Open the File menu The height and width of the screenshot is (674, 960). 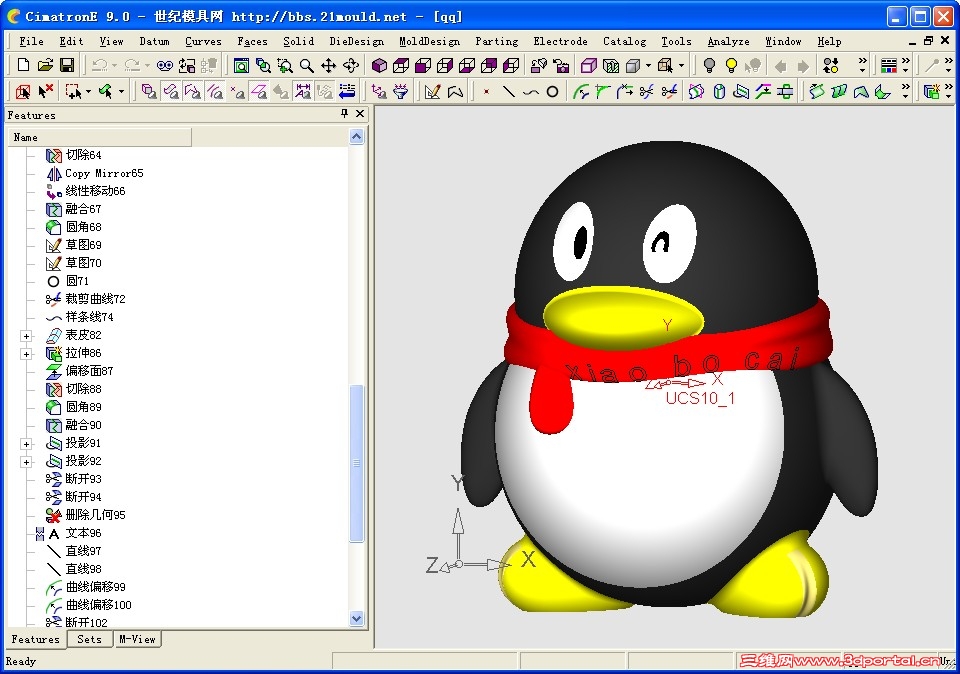pyautogui.click(x=31, y=42)
